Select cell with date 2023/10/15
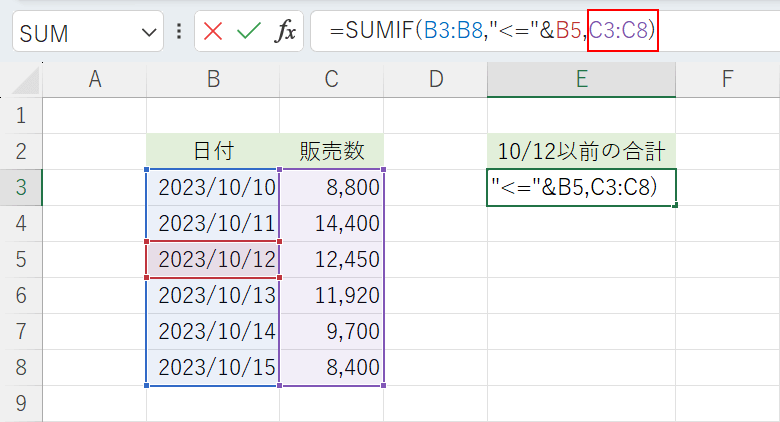The height and width of the screenshot is (422, 780). click(x=213, y=368)
